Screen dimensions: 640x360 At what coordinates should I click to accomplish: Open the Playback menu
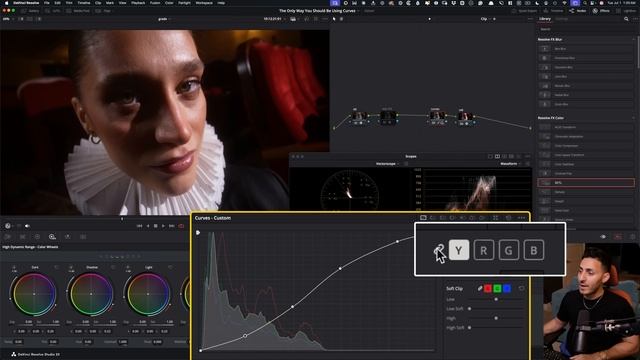[x=138, y=3]
